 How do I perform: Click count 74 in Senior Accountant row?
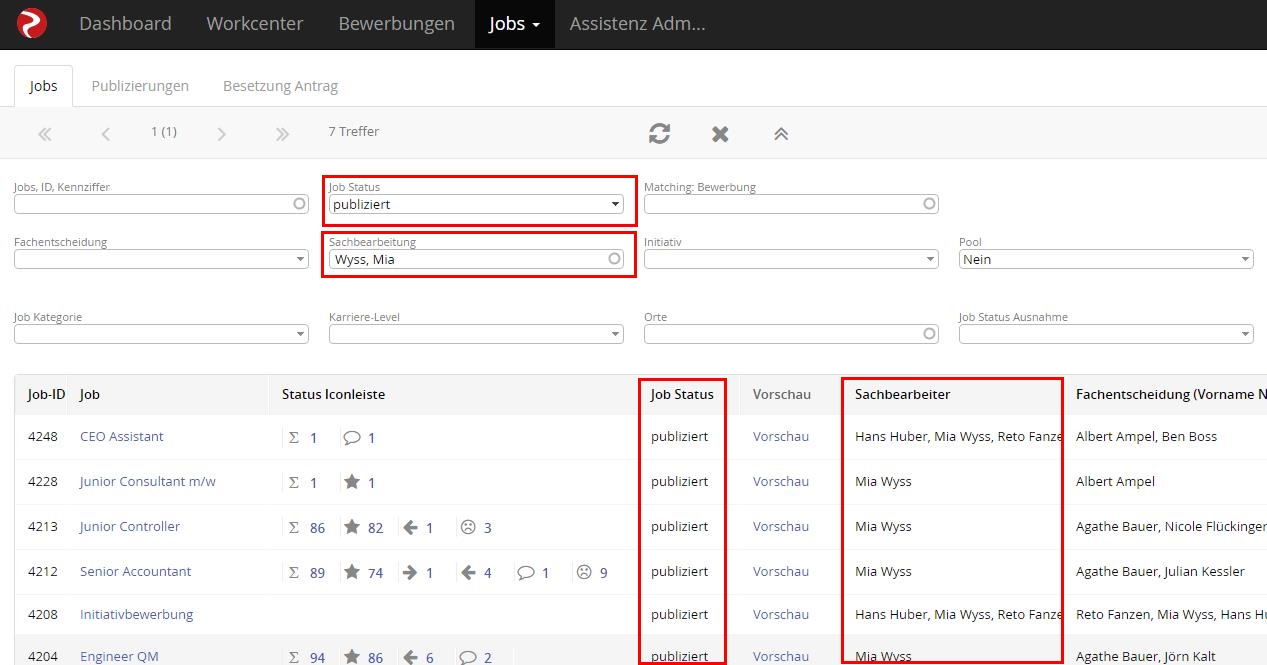click(x=375, y=573)
